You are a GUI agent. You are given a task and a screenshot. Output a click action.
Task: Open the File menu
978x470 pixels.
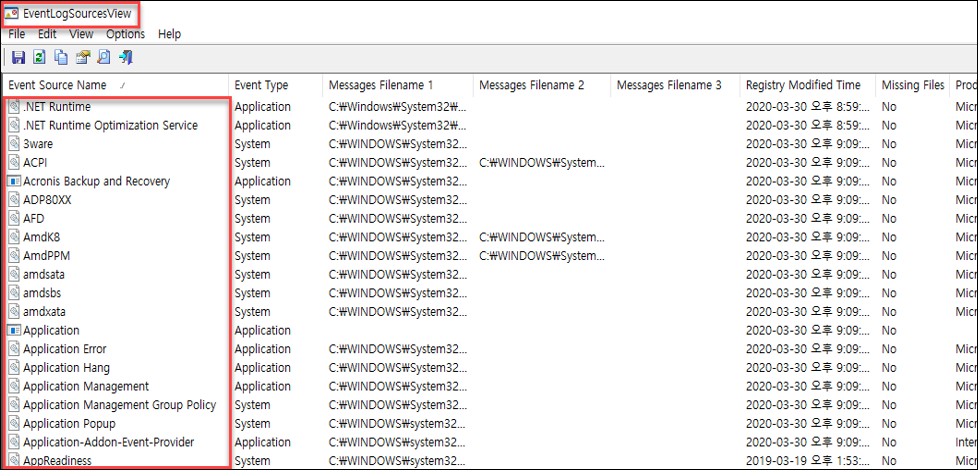17,34
